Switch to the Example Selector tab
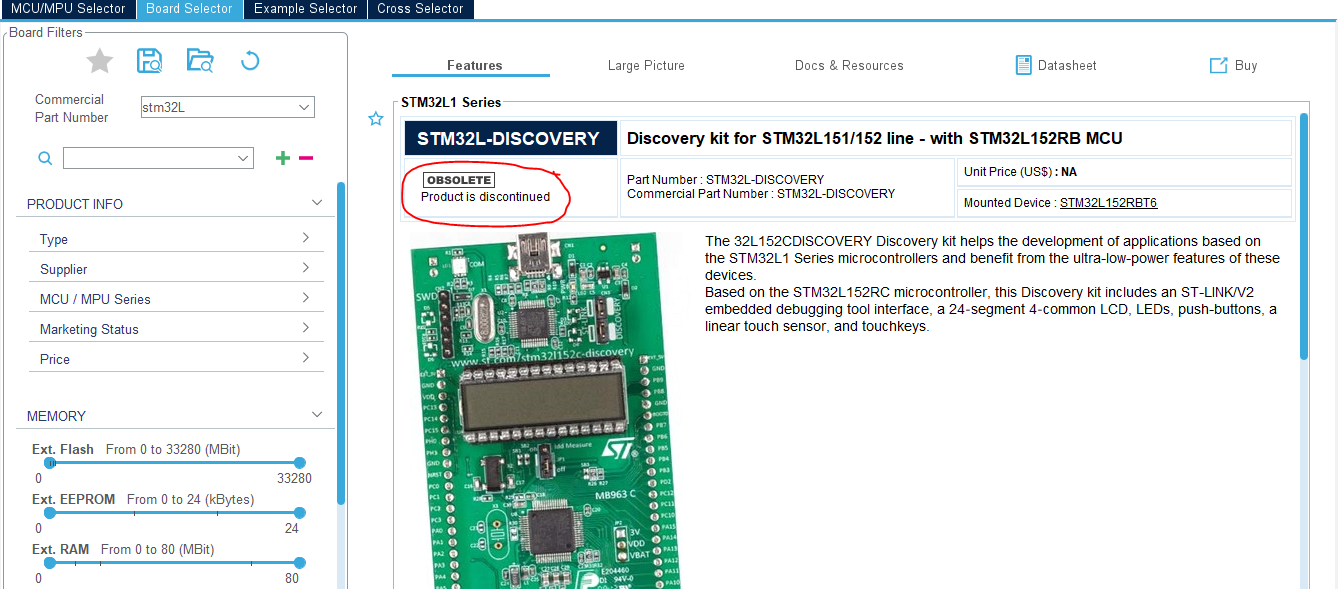1342x589 pixels. [305, 9]
